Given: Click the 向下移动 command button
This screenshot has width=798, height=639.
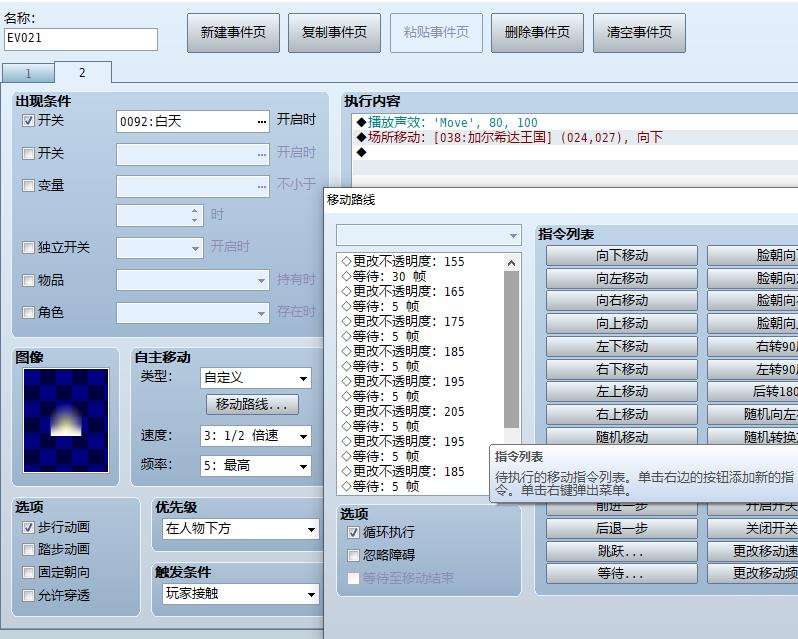Looking at the screenshot, I should 622,255.
